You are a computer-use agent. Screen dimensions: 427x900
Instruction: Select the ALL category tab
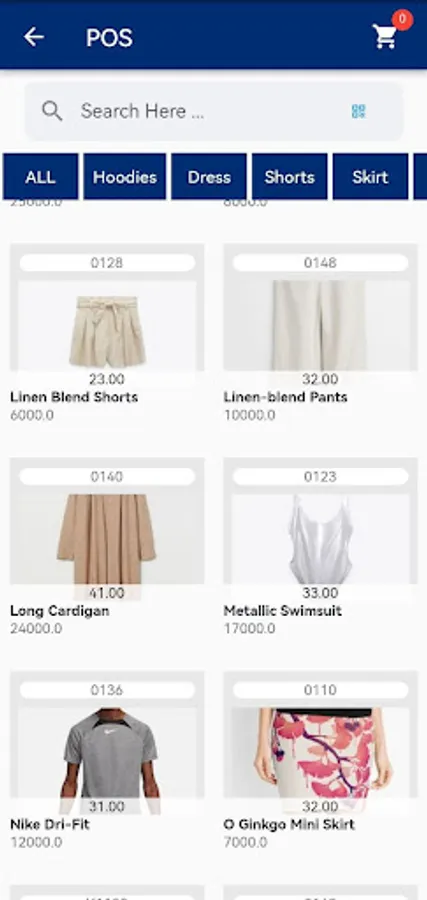(x=40, y=177)
